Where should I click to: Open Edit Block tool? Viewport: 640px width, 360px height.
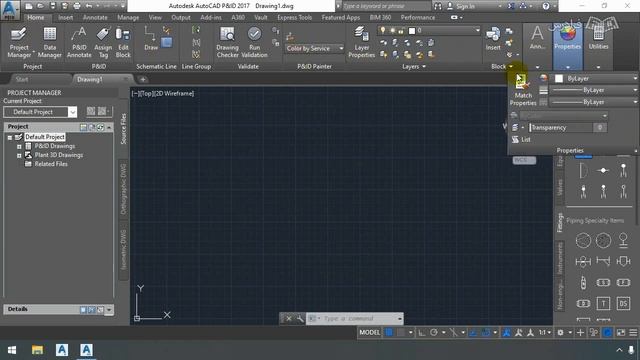(122, 42)
